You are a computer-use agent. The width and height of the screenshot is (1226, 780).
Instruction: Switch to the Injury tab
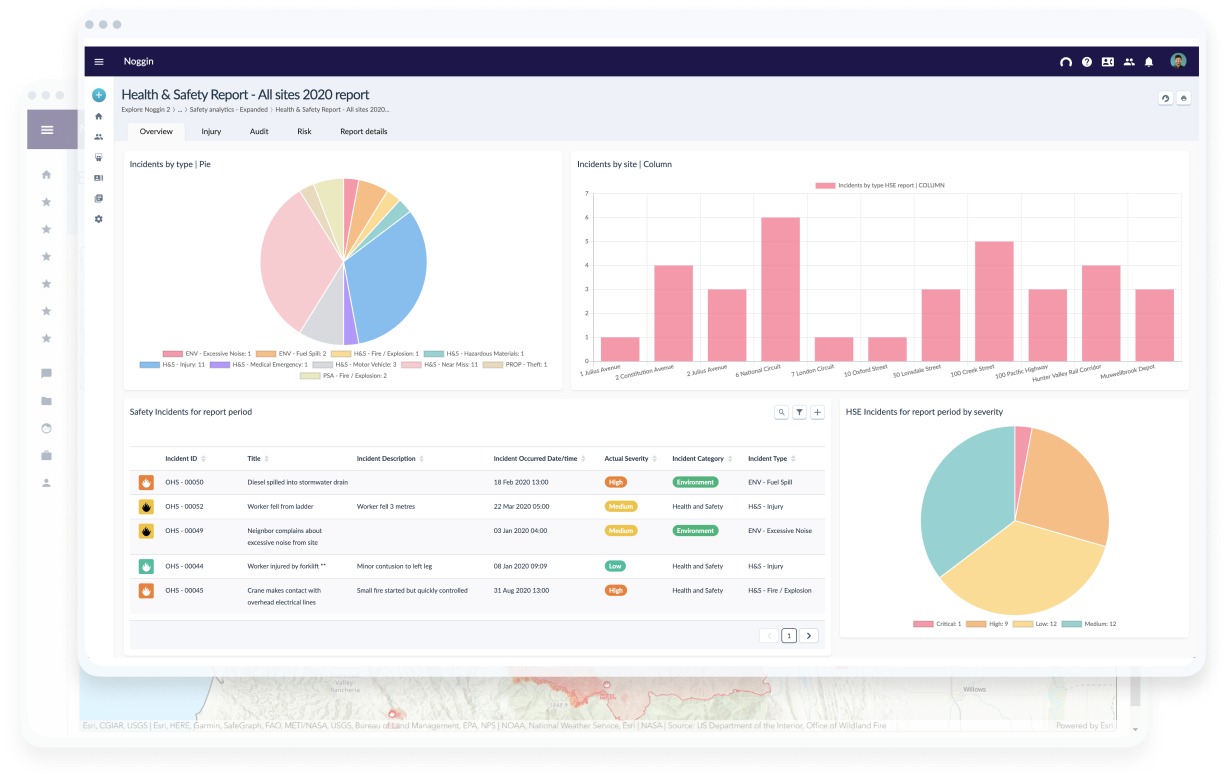point(211,132)
